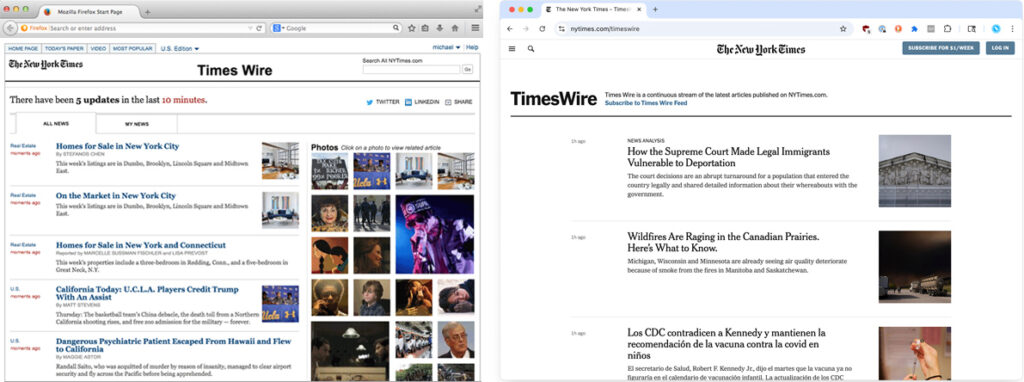Viewport: 1024px width, 382px height.
Task: Open Chrome new tab plus button
Action: [655, 9]
